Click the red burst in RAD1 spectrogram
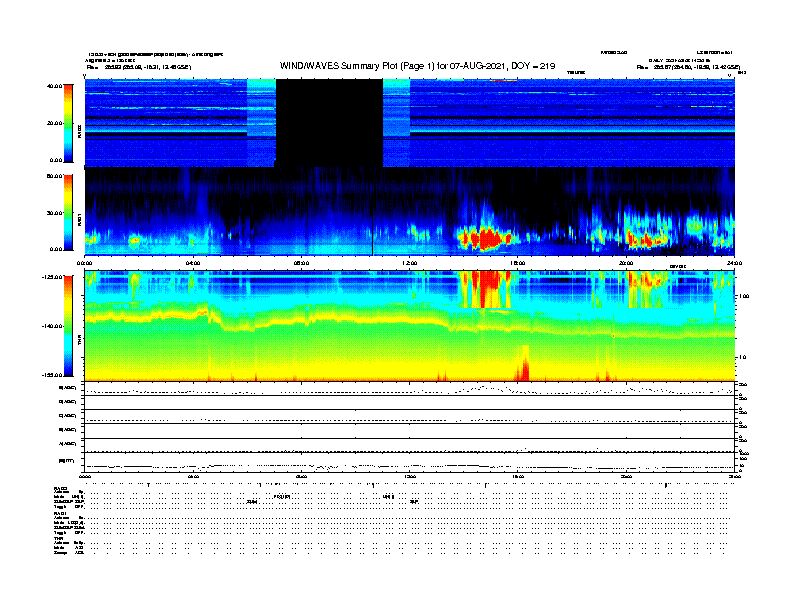This screenshot has width=792, height=612. click(487, 238)
